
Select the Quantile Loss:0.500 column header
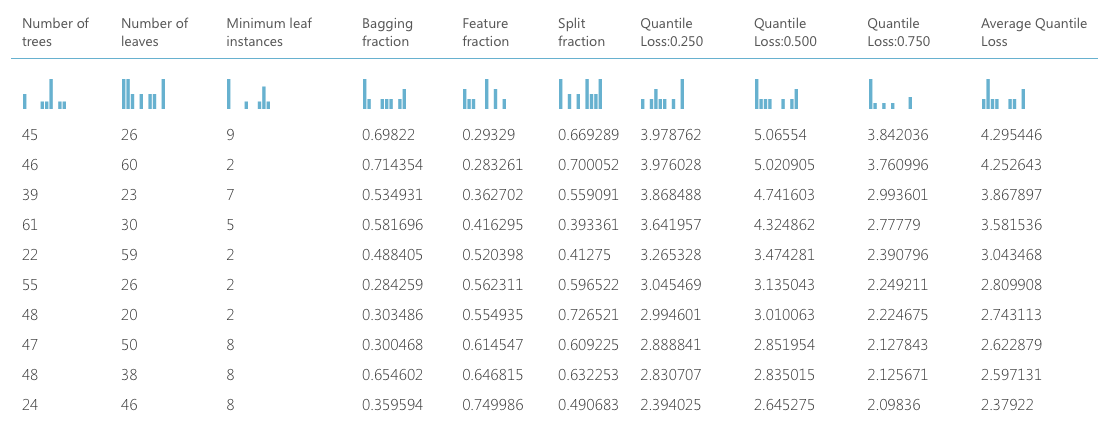point(786,32)
